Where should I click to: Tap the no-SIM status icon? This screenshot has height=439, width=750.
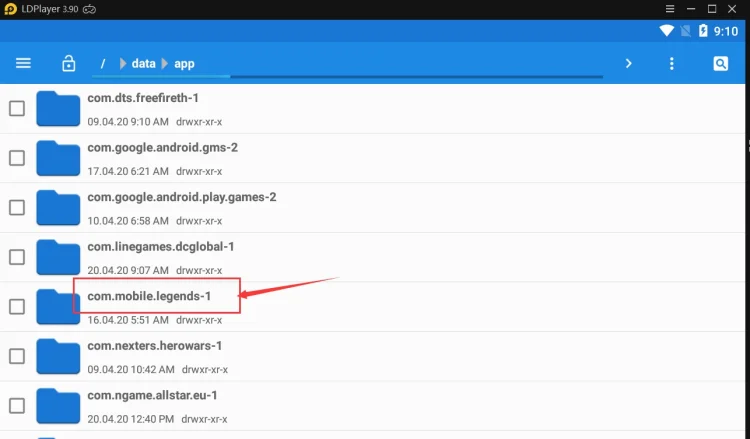coord(685,31)
